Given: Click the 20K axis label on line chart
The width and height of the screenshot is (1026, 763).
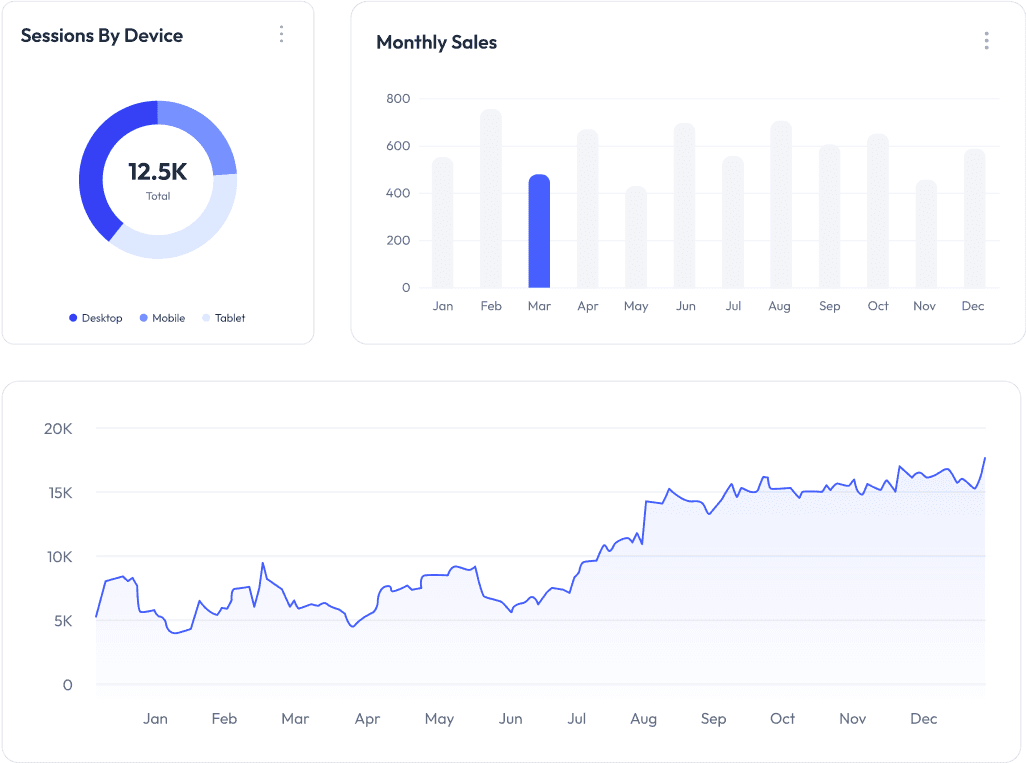Looking at the screenshot, I should pos(58,429).
